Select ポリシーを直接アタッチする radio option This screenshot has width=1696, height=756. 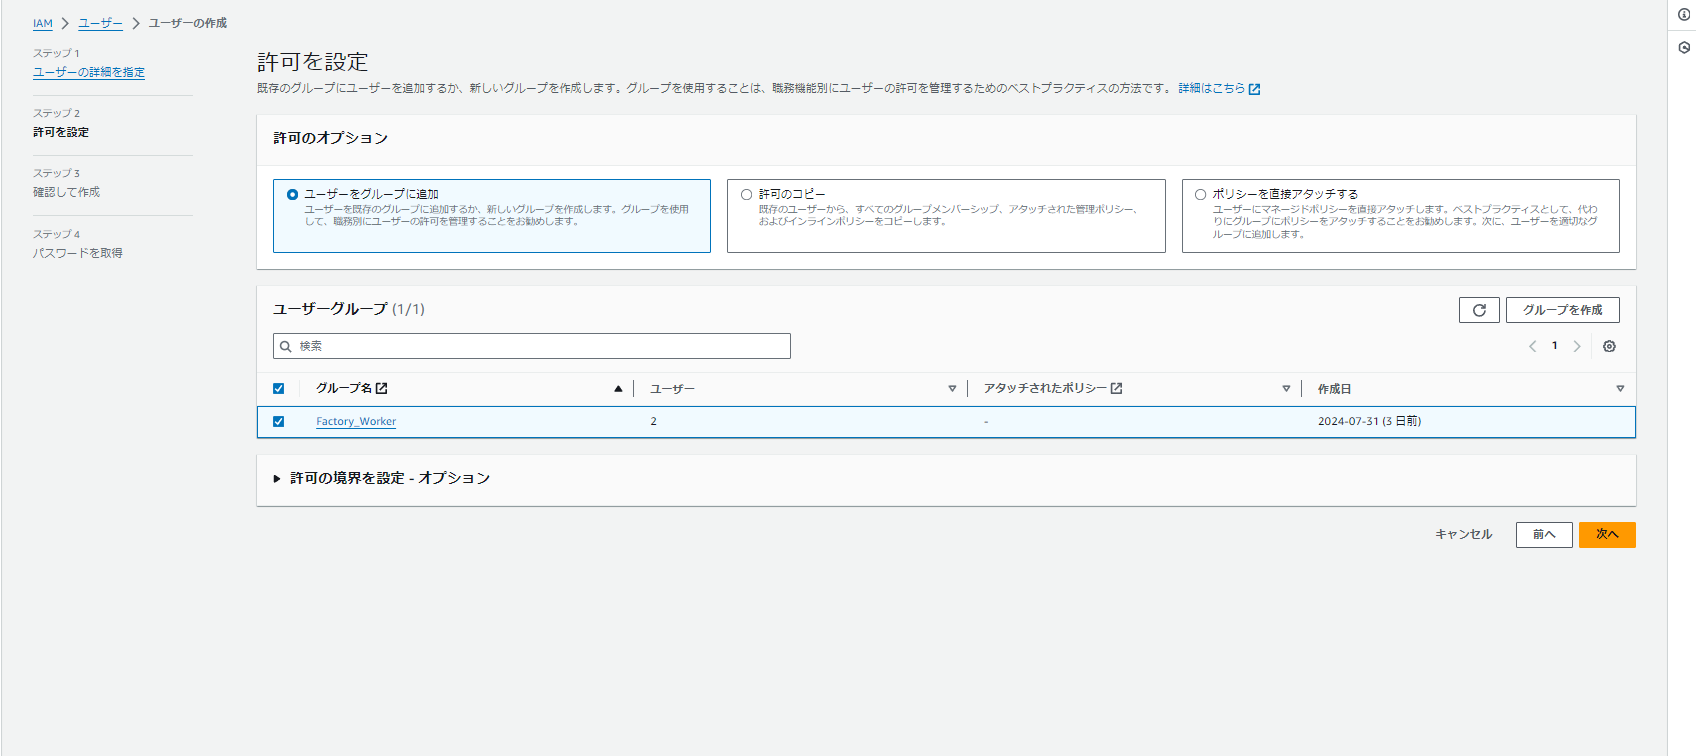pyautogui.click(x=1200, y=194)
